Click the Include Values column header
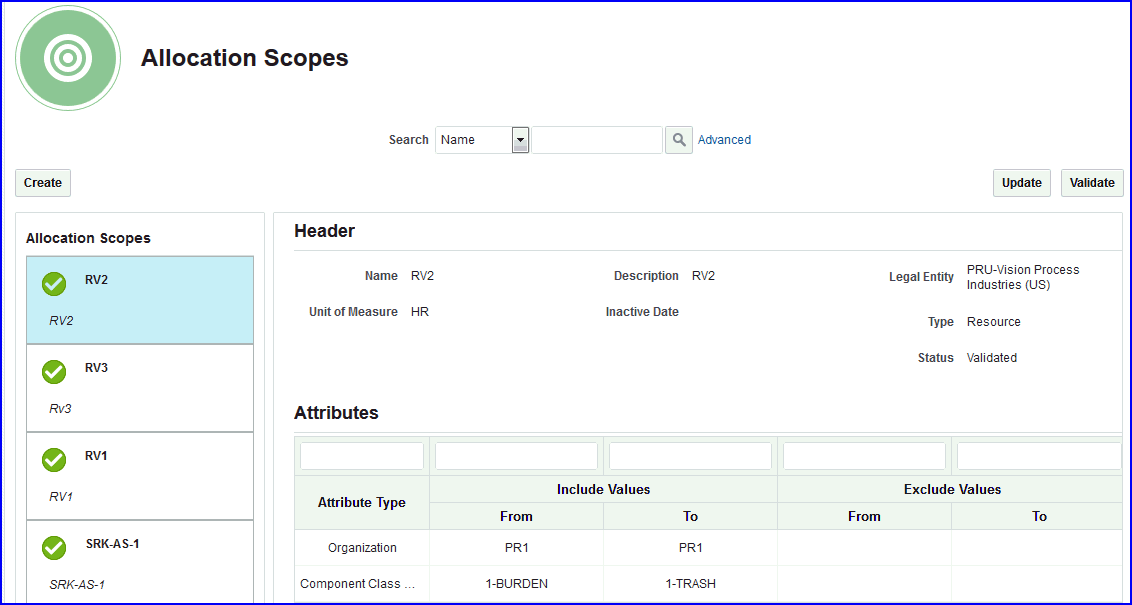This screenshot has width=1132, height=605. coord(604,489)
